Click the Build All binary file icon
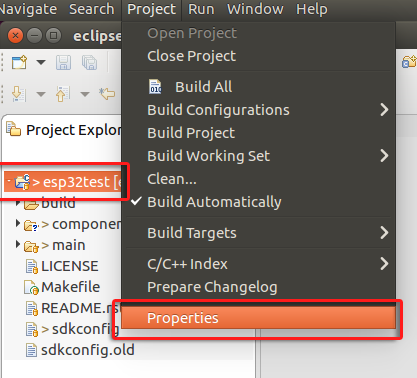The height and width of the screenshot is (378, 417). pos(155,87)
